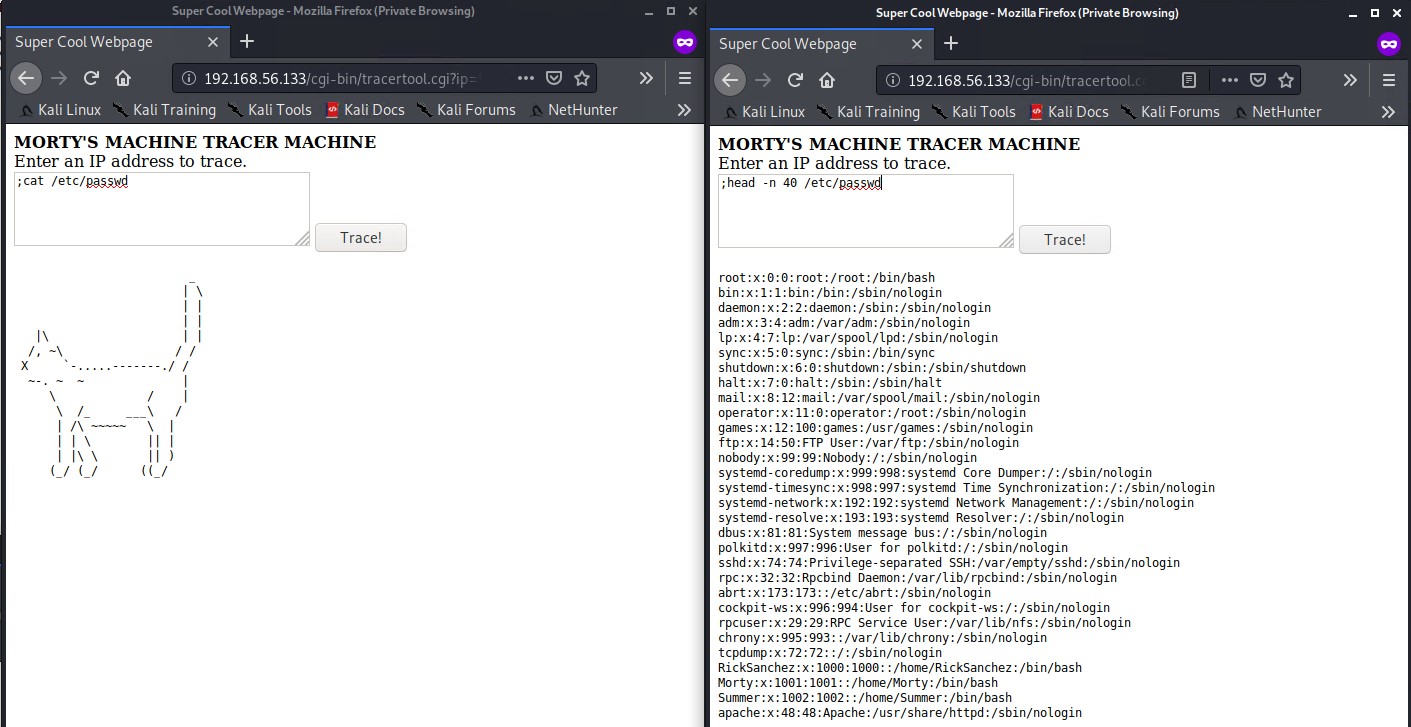Click the apache:x:48:48 line in output
The height and width of the screenshot is (727, 1411).
pyautogui.click(x=900, y=713)
